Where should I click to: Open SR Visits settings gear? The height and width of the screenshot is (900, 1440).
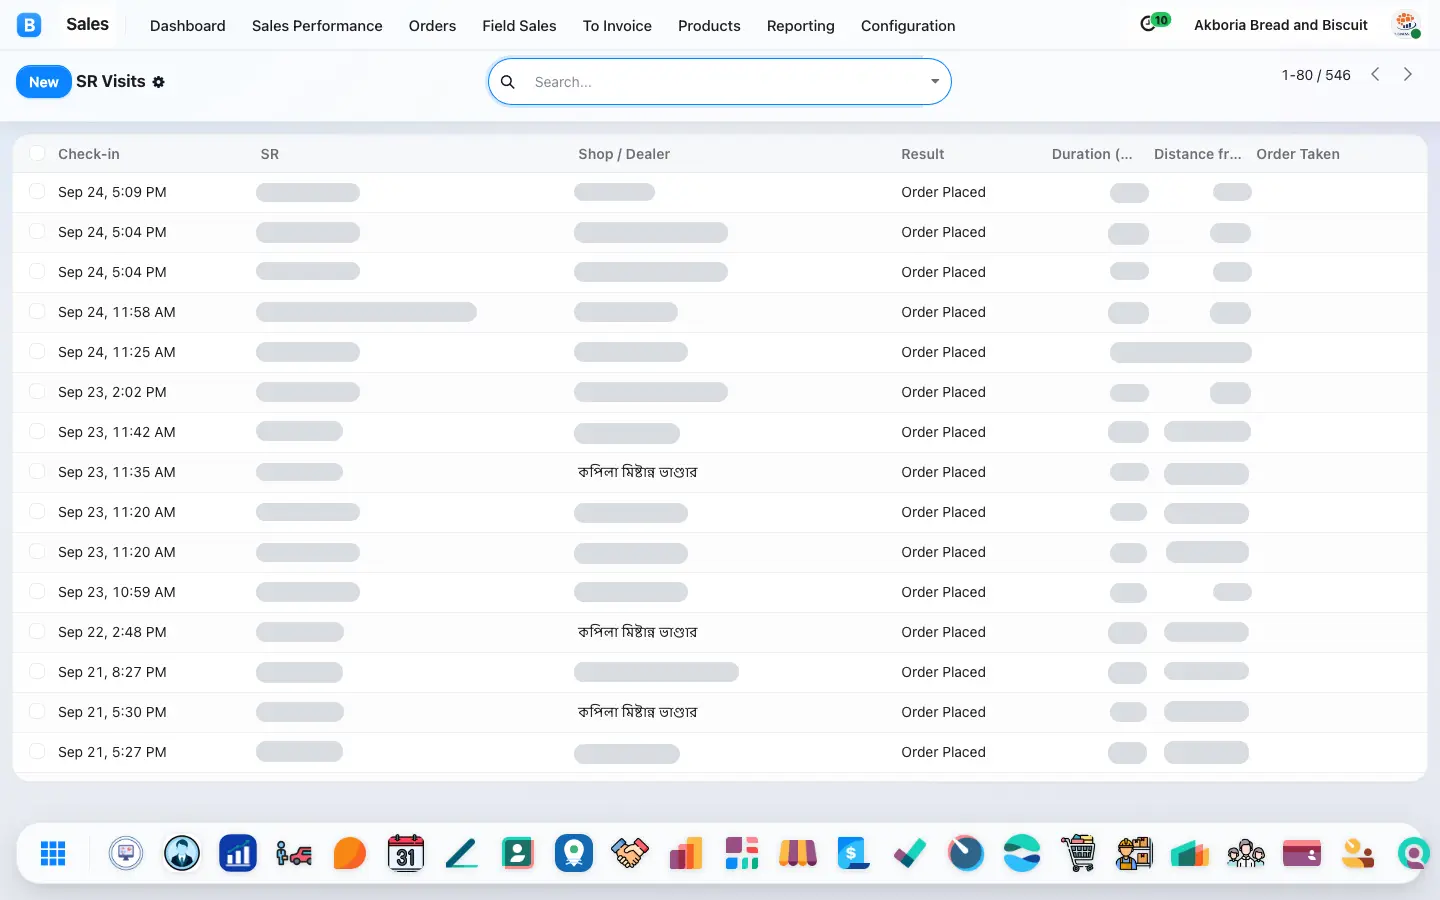click(159, 82)
